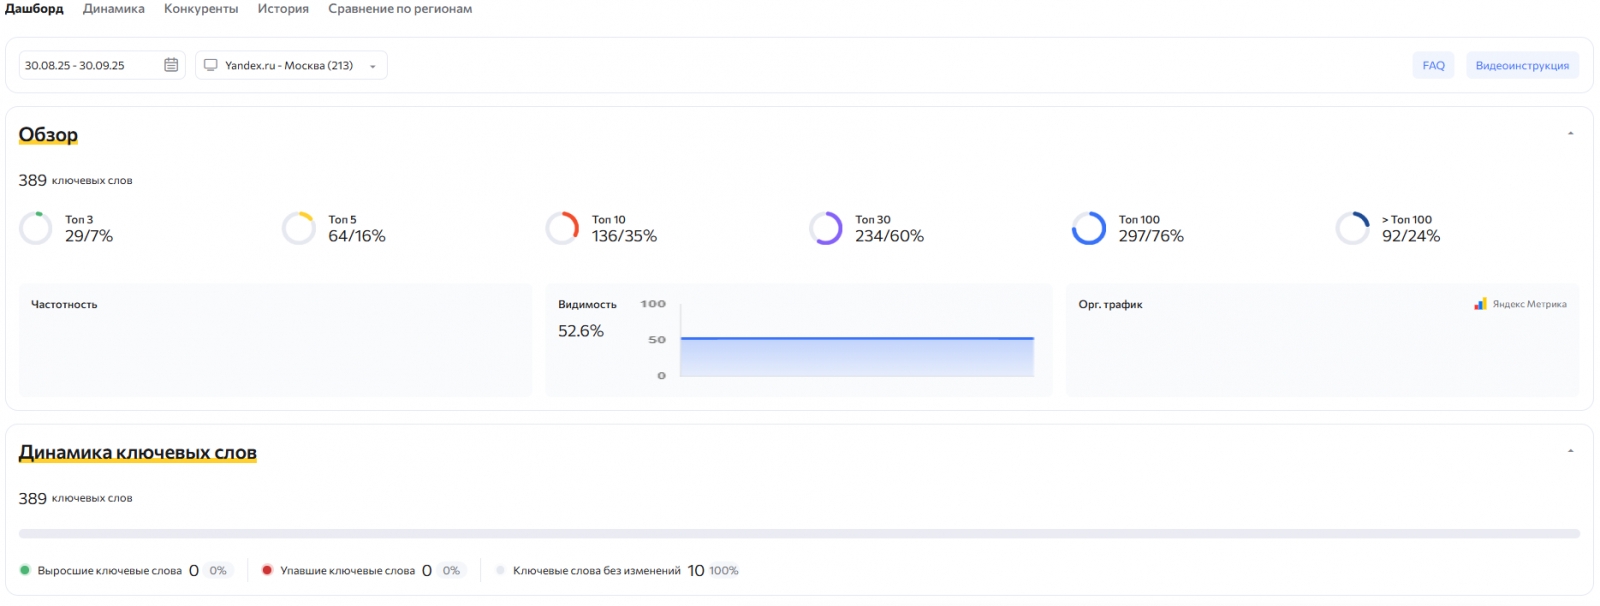The width and height of the screenshot is (1600, 606).
Task: Toggle the red Упавшие ключевые слова filter
Action: (267, 570)
